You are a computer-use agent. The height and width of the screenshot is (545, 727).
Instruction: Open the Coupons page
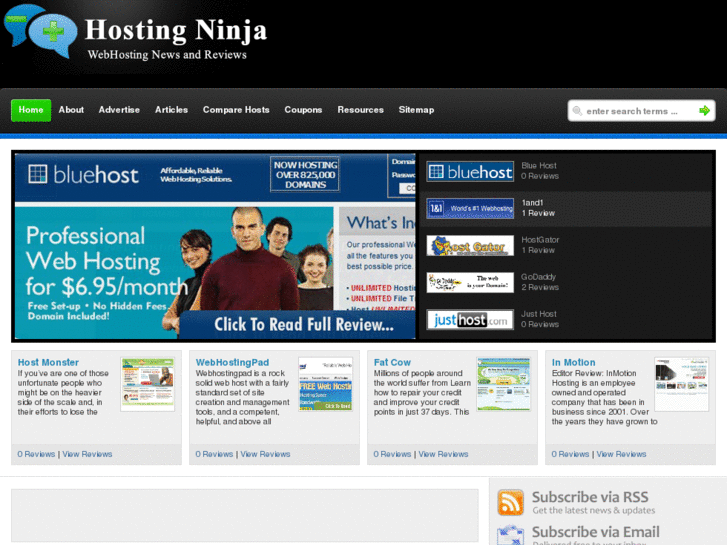tap(303, 110)
